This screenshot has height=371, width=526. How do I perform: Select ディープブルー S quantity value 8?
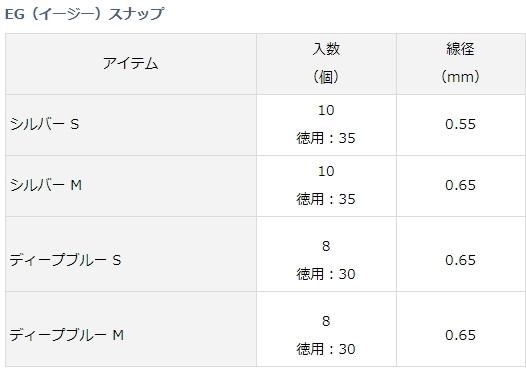tap(326, 247)
